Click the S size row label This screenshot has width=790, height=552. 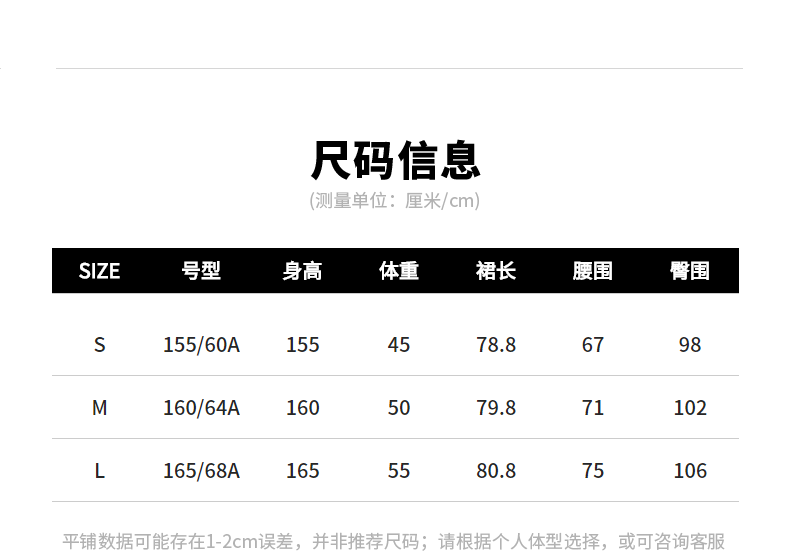[x=99, y=345]
